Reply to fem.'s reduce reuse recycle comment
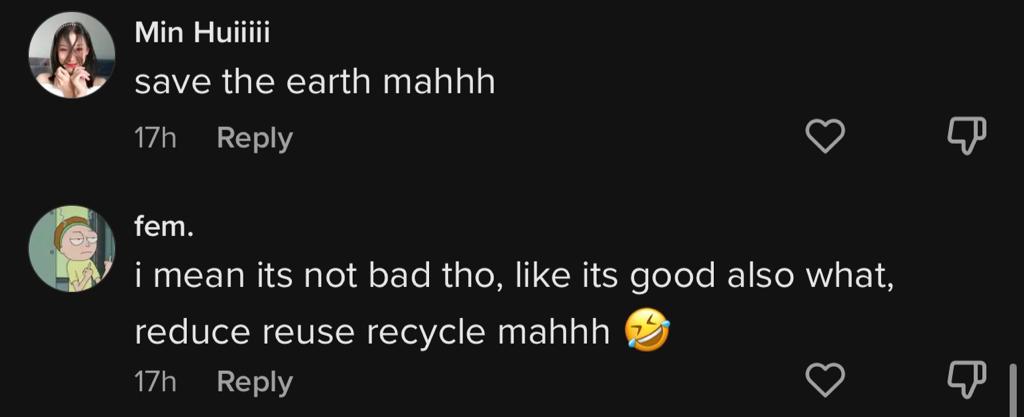Image resolution: width=1024 pixels, height=417 pixels. (255, 382)
